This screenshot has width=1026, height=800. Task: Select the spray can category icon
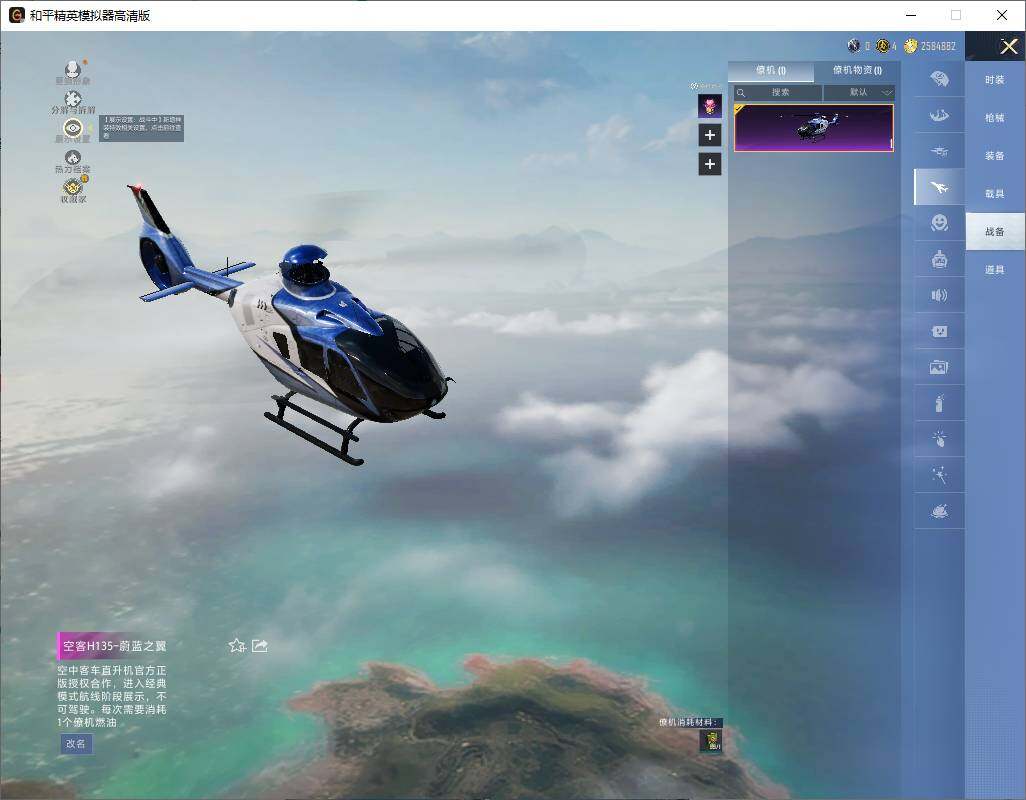pyautogui.click(x=940, y=403)
